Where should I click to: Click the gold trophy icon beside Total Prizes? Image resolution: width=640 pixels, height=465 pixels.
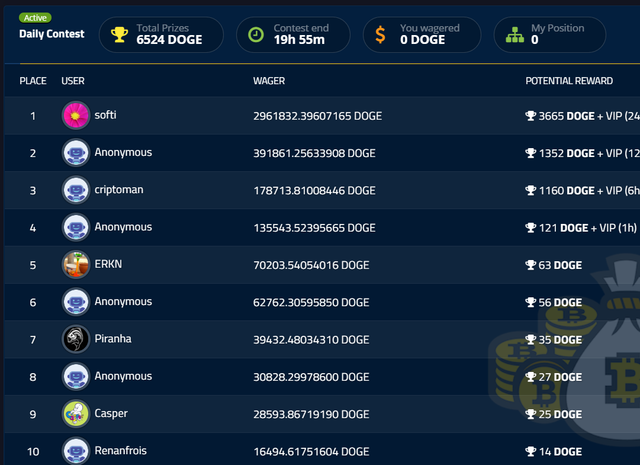tap(120, 35)
